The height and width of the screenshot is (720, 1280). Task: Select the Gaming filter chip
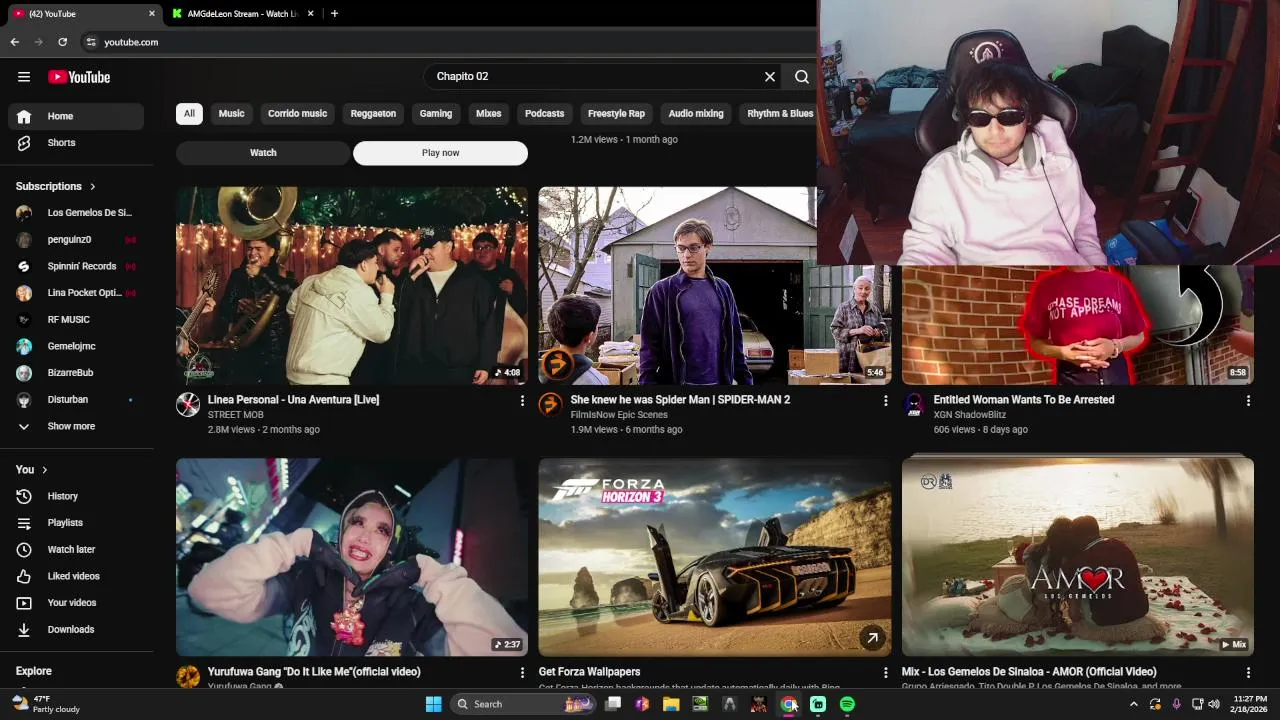tap(435, 113)
